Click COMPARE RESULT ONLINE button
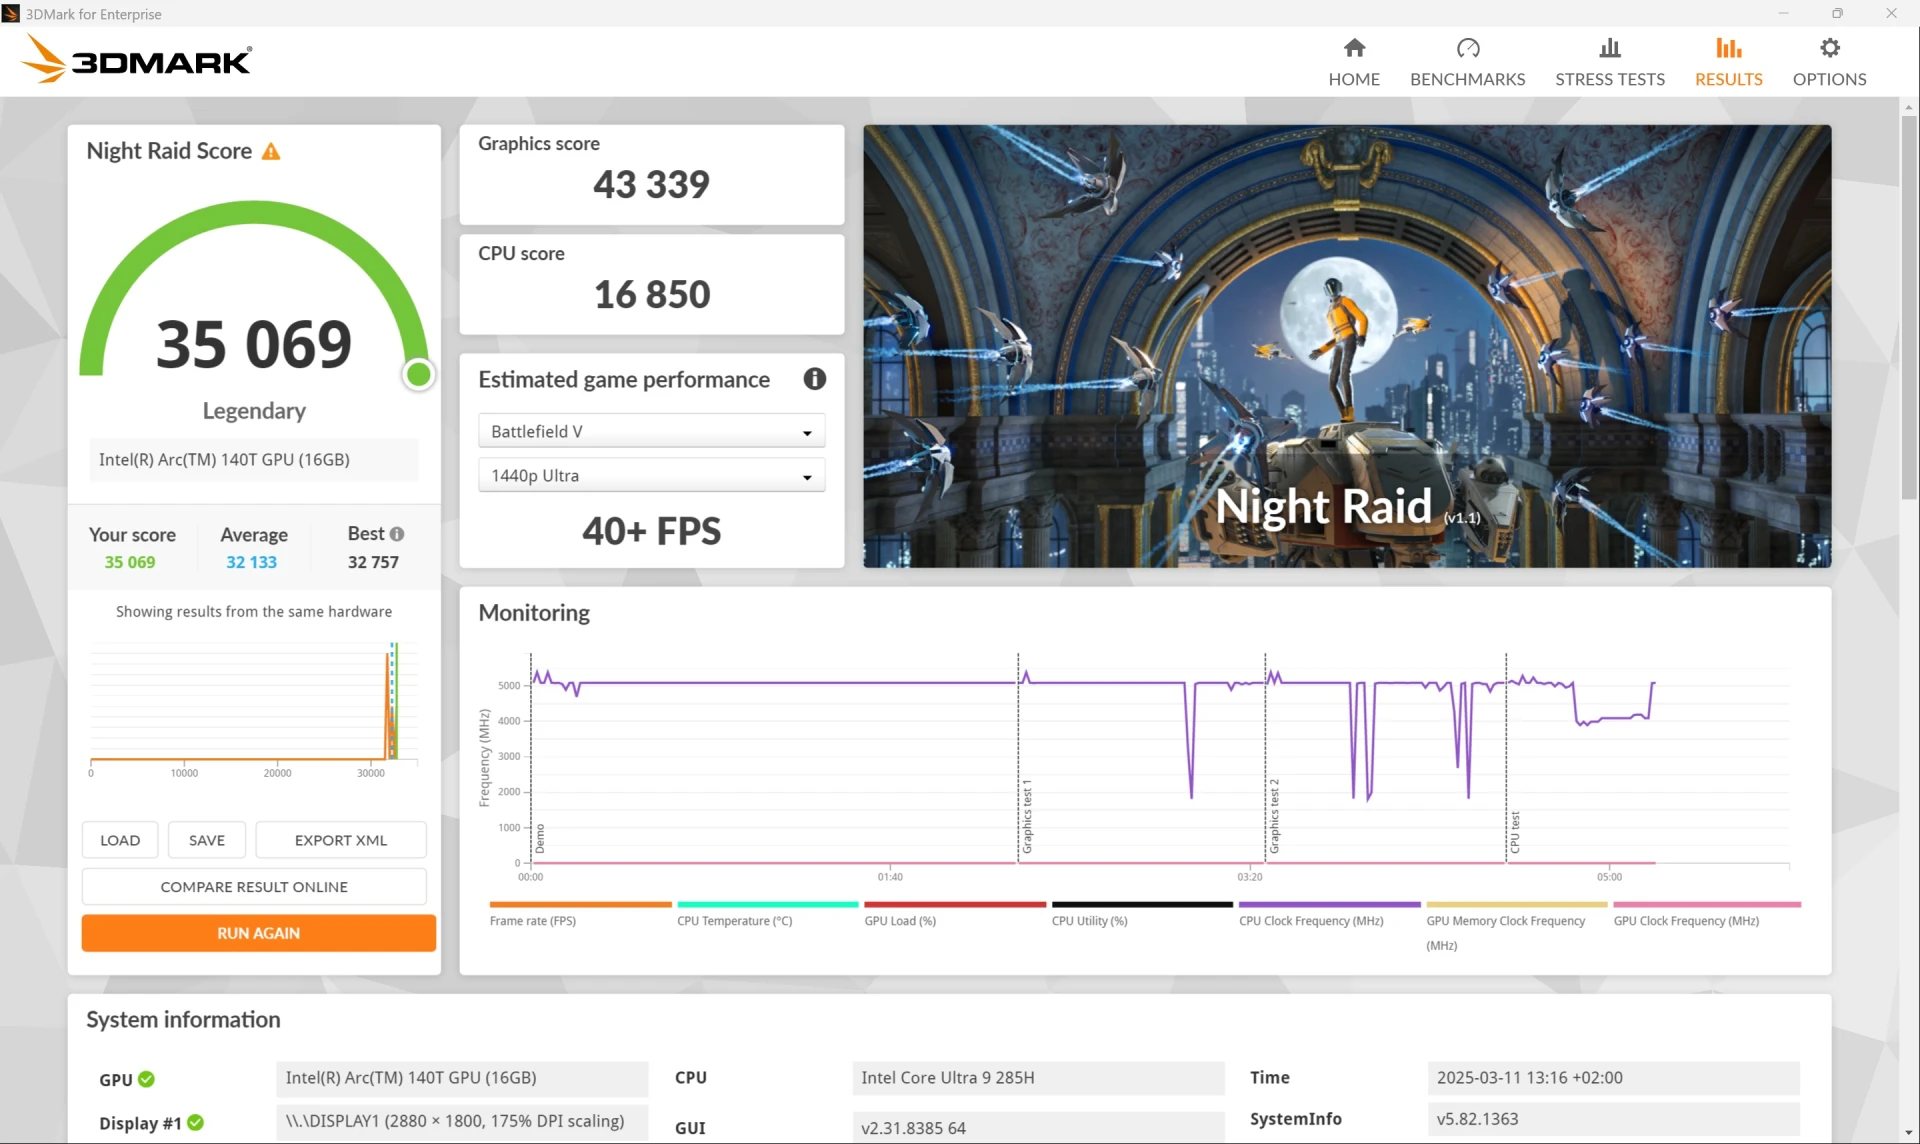The height and width of the screenshot is (1144, 1920). click(254, 887)
